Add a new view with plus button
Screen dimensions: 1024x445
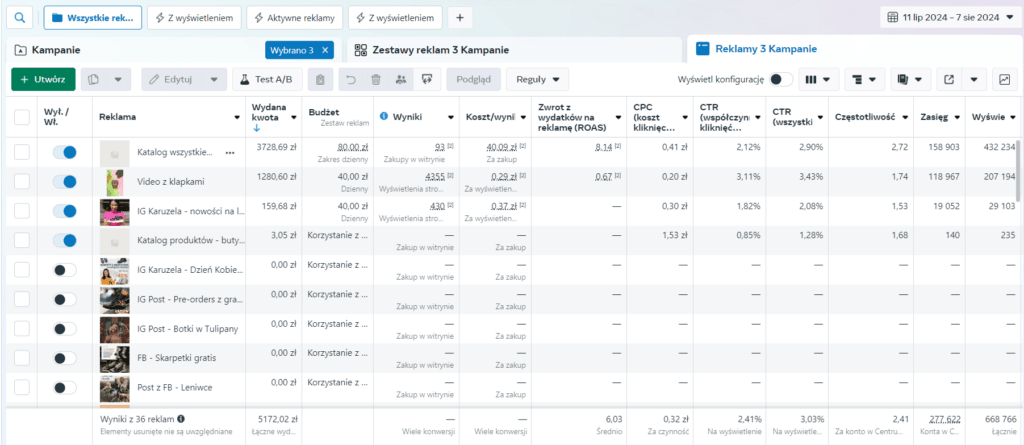click(x=460, y=18)
